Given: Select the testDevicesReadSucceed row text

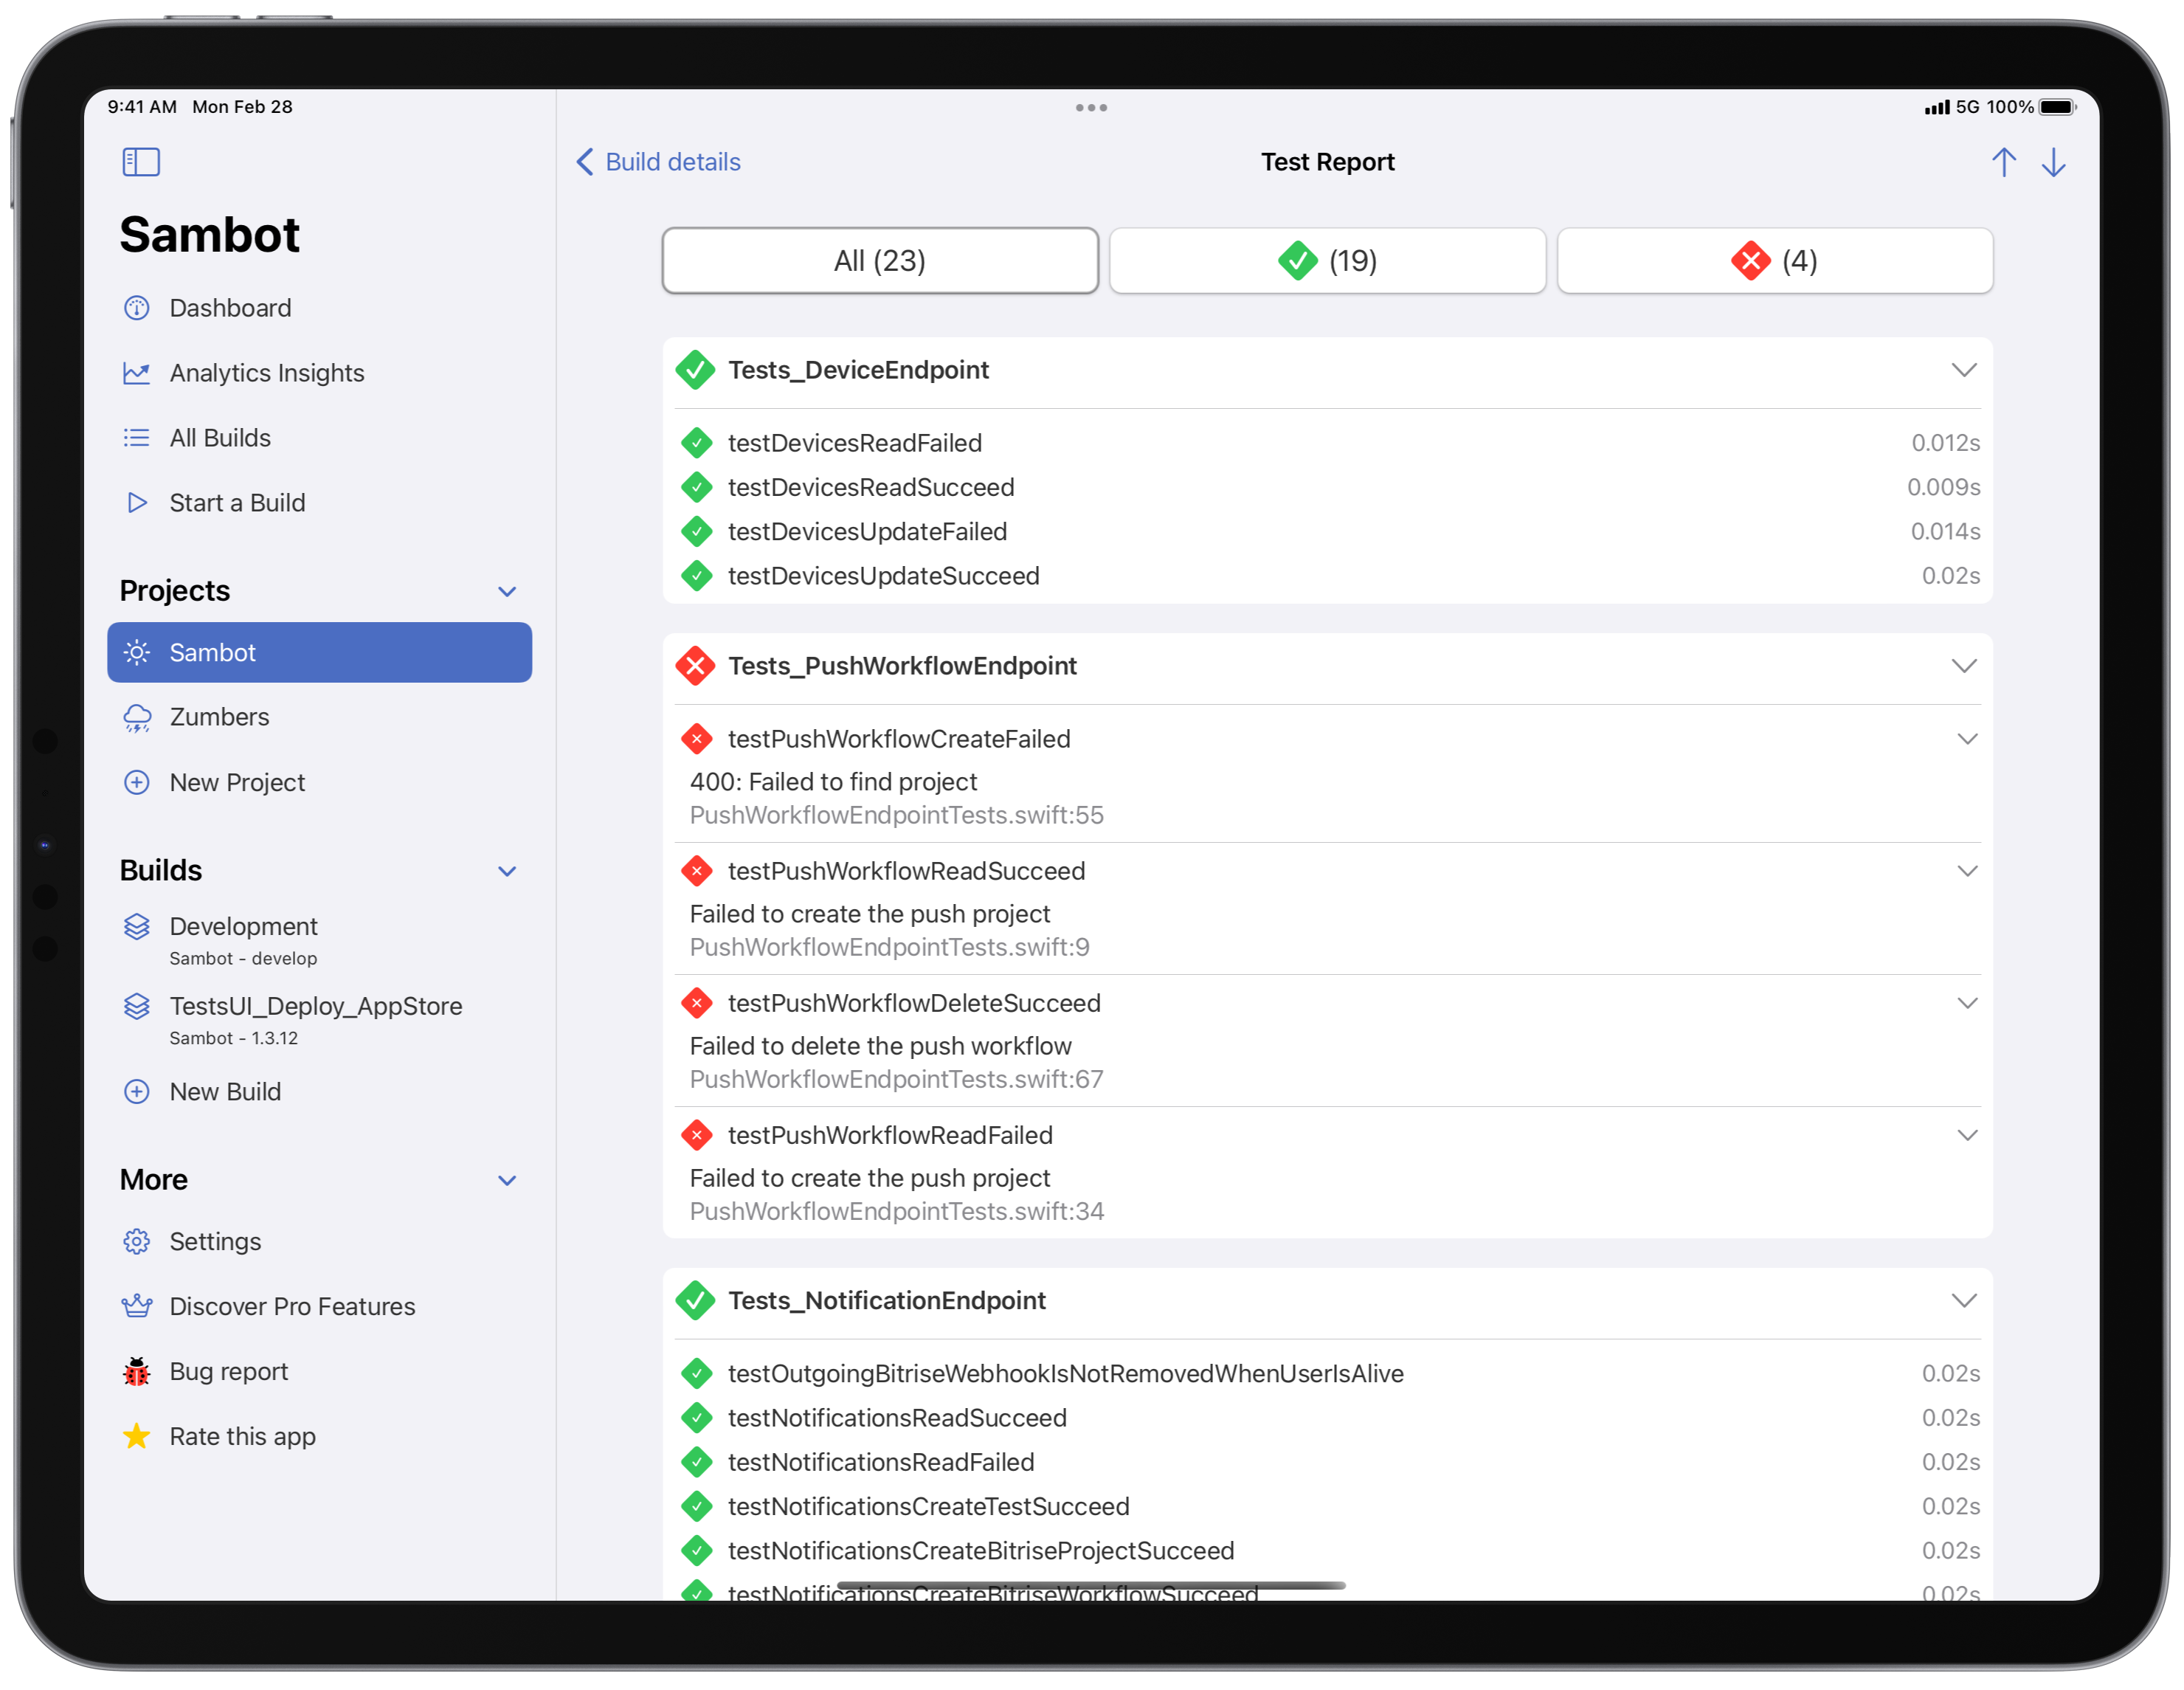Looking at the screenshot, I should (871, 487).
